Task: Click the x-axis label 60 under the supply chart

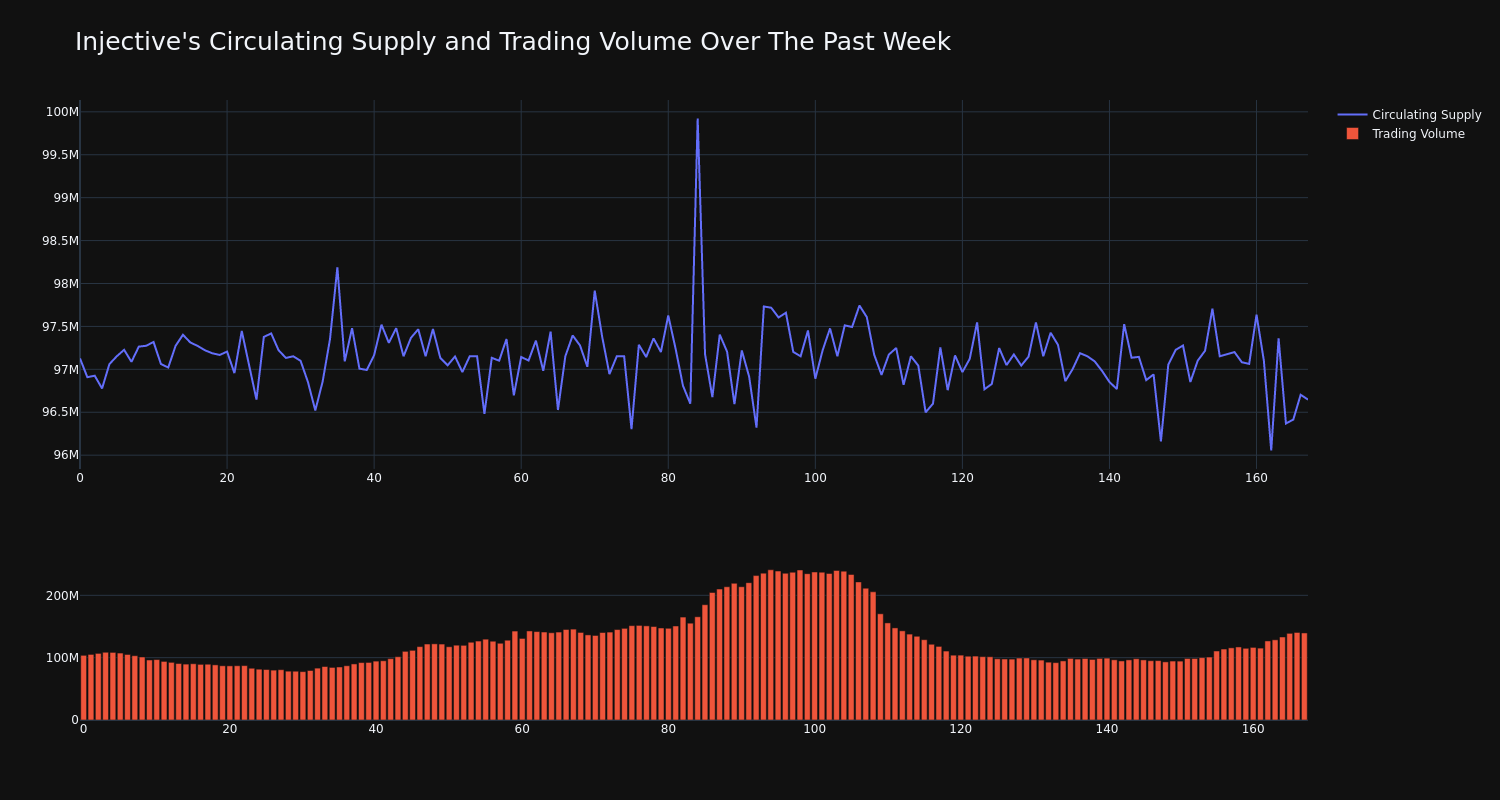Action: (521, 478)
